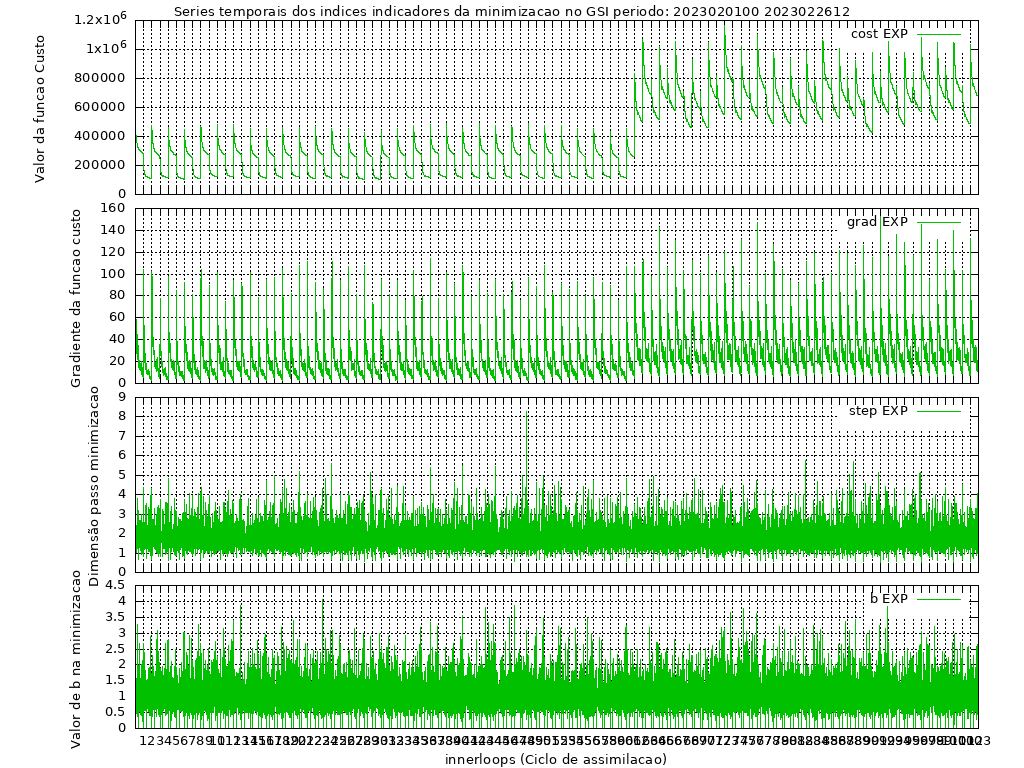Screen dimensions: 1024x768
Task: Click the green line sample beside grad EXP
Action: 939,222
